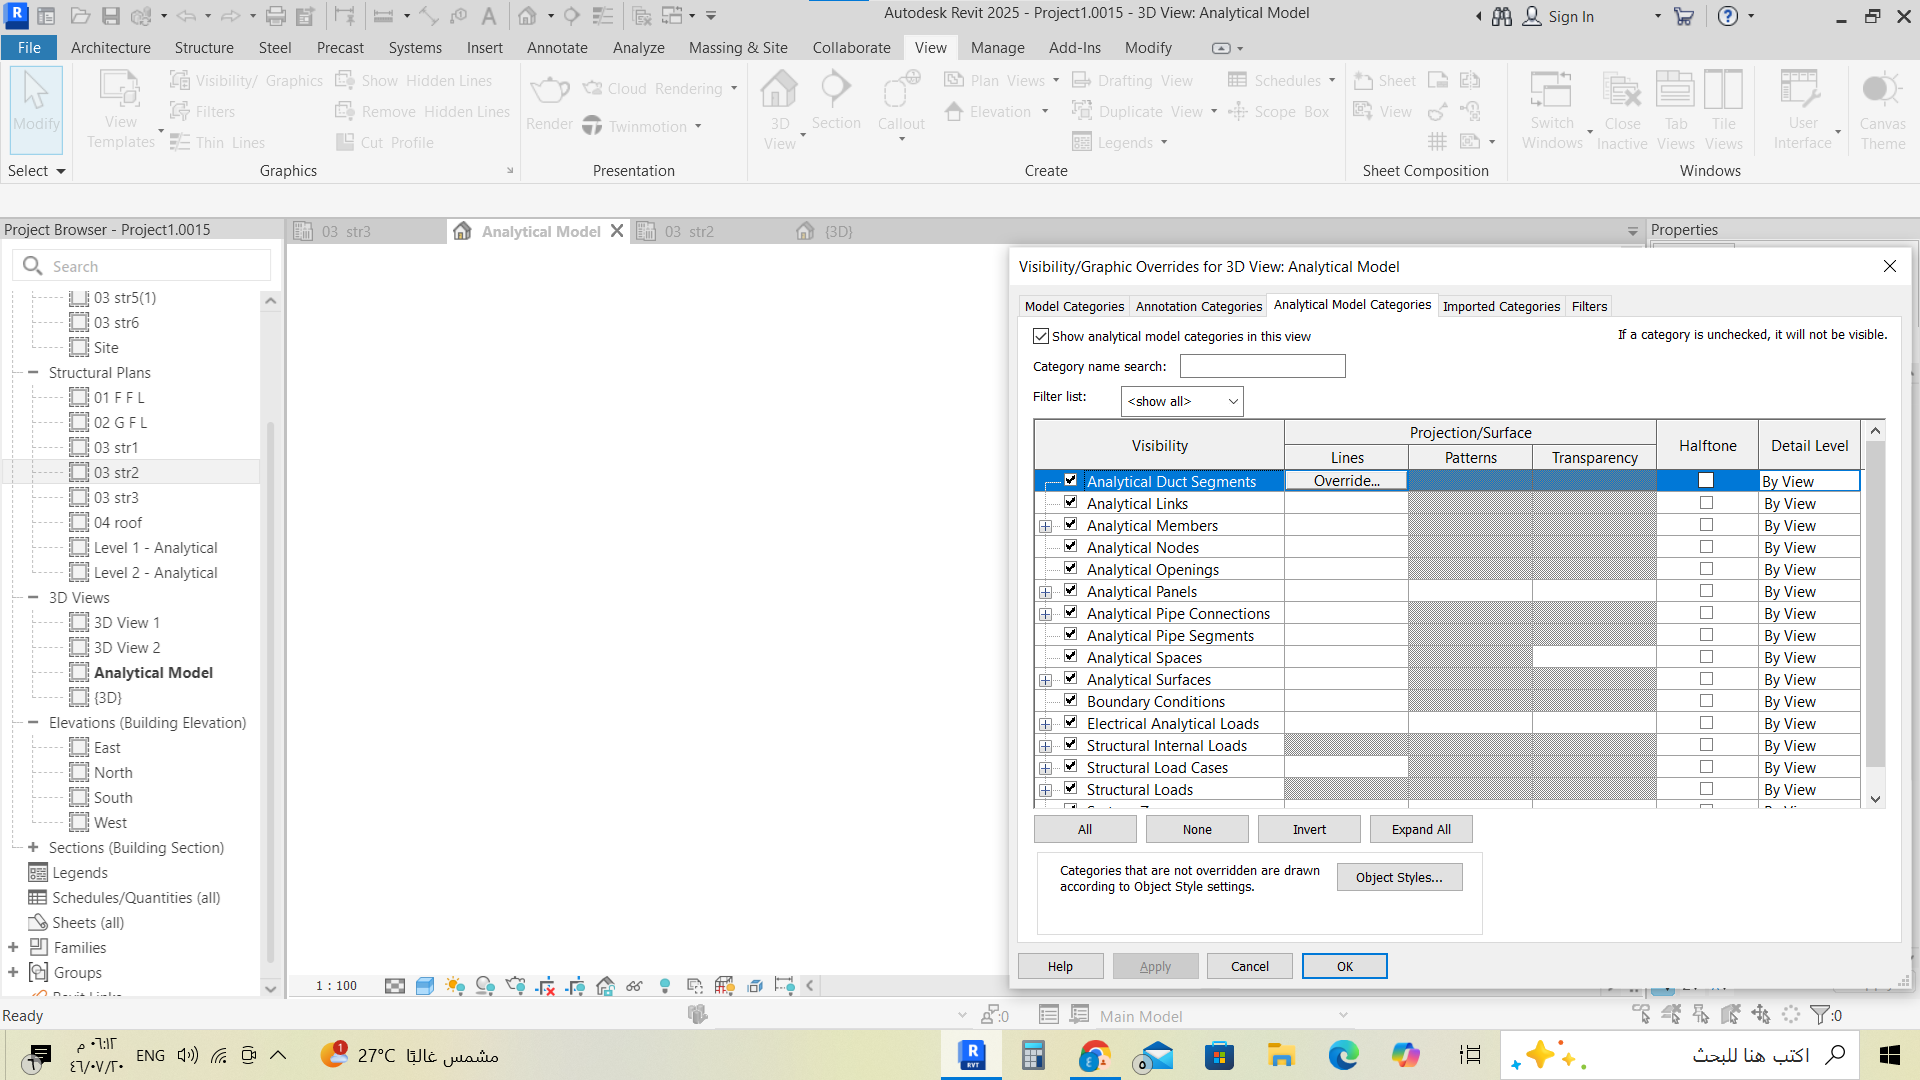This screenshot has width=1920, height=1080.
Task: Open the Autodesk App Store cart icon
Action: [1684, 16]
